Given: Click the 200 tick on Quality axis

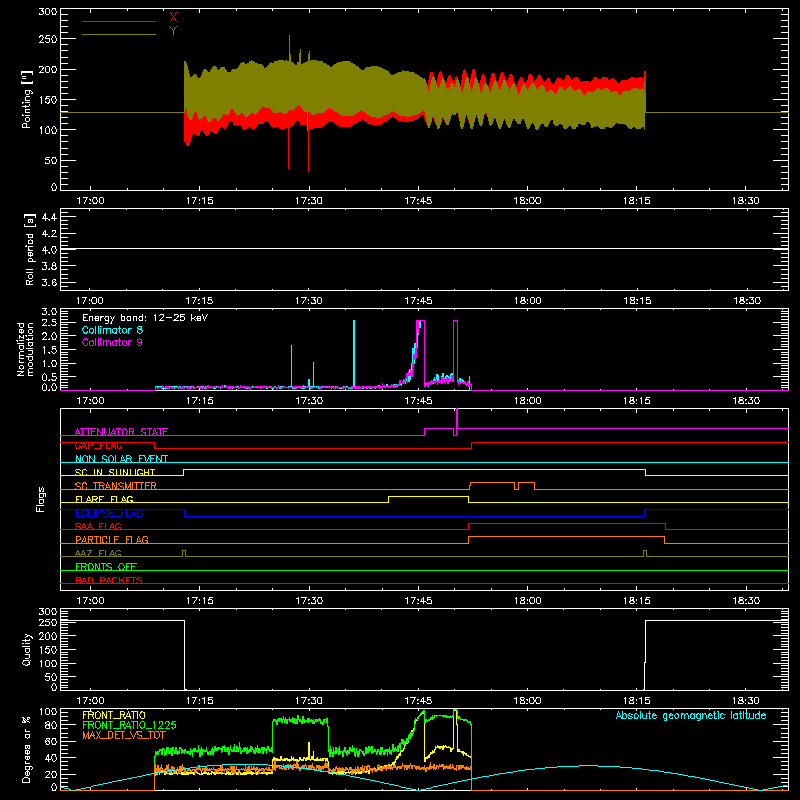Looking at the screenshot, I should coord(47,636).
